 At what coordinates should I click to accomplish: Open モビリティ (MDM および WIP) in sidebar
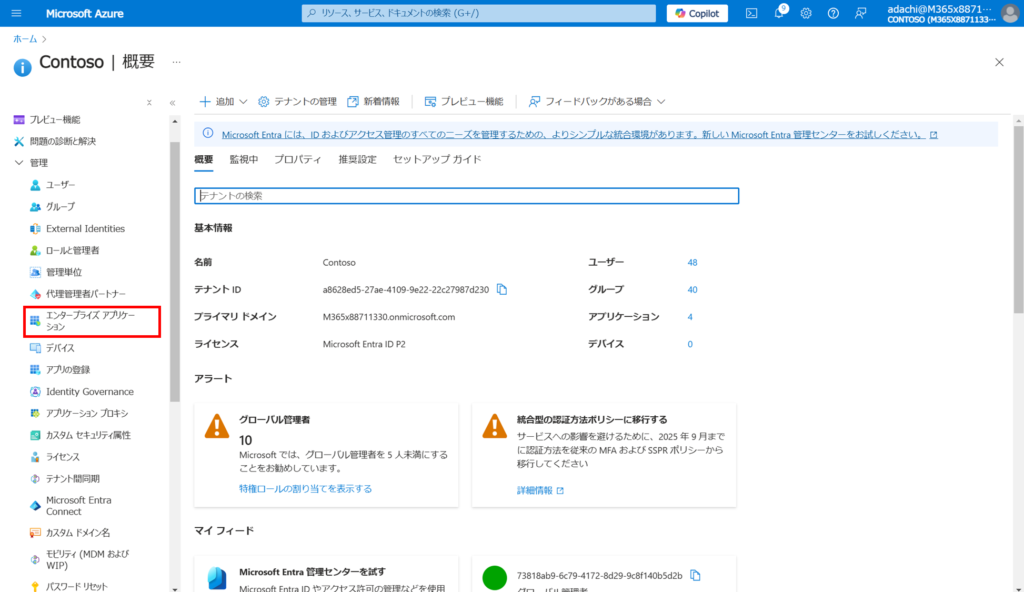click(88, 559)
